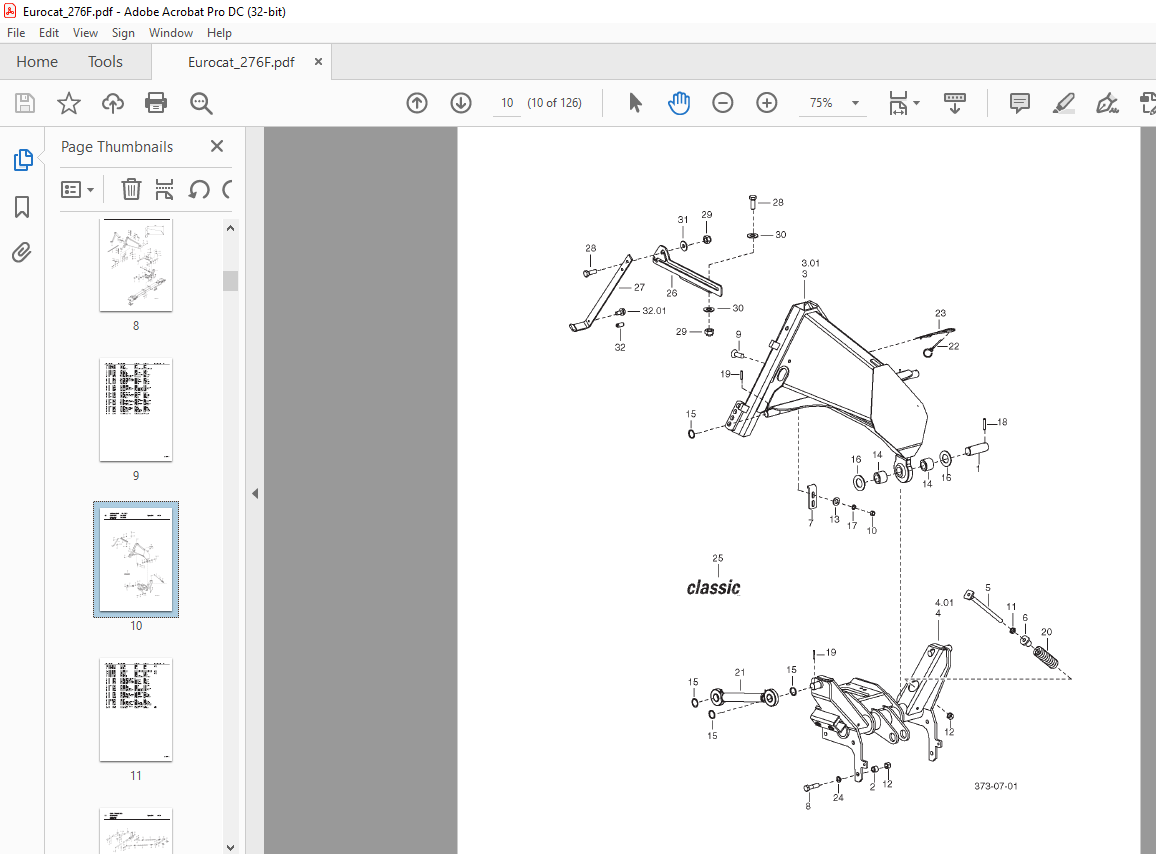Go to next page arrow

[x=461, y=103]
